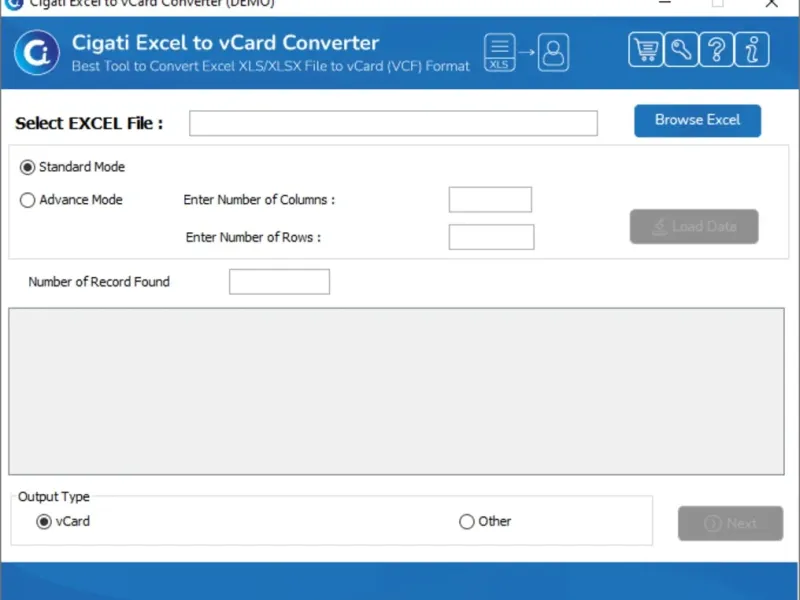
Task: Click the empty data preview grid
Action: click(x=396, y=391)
